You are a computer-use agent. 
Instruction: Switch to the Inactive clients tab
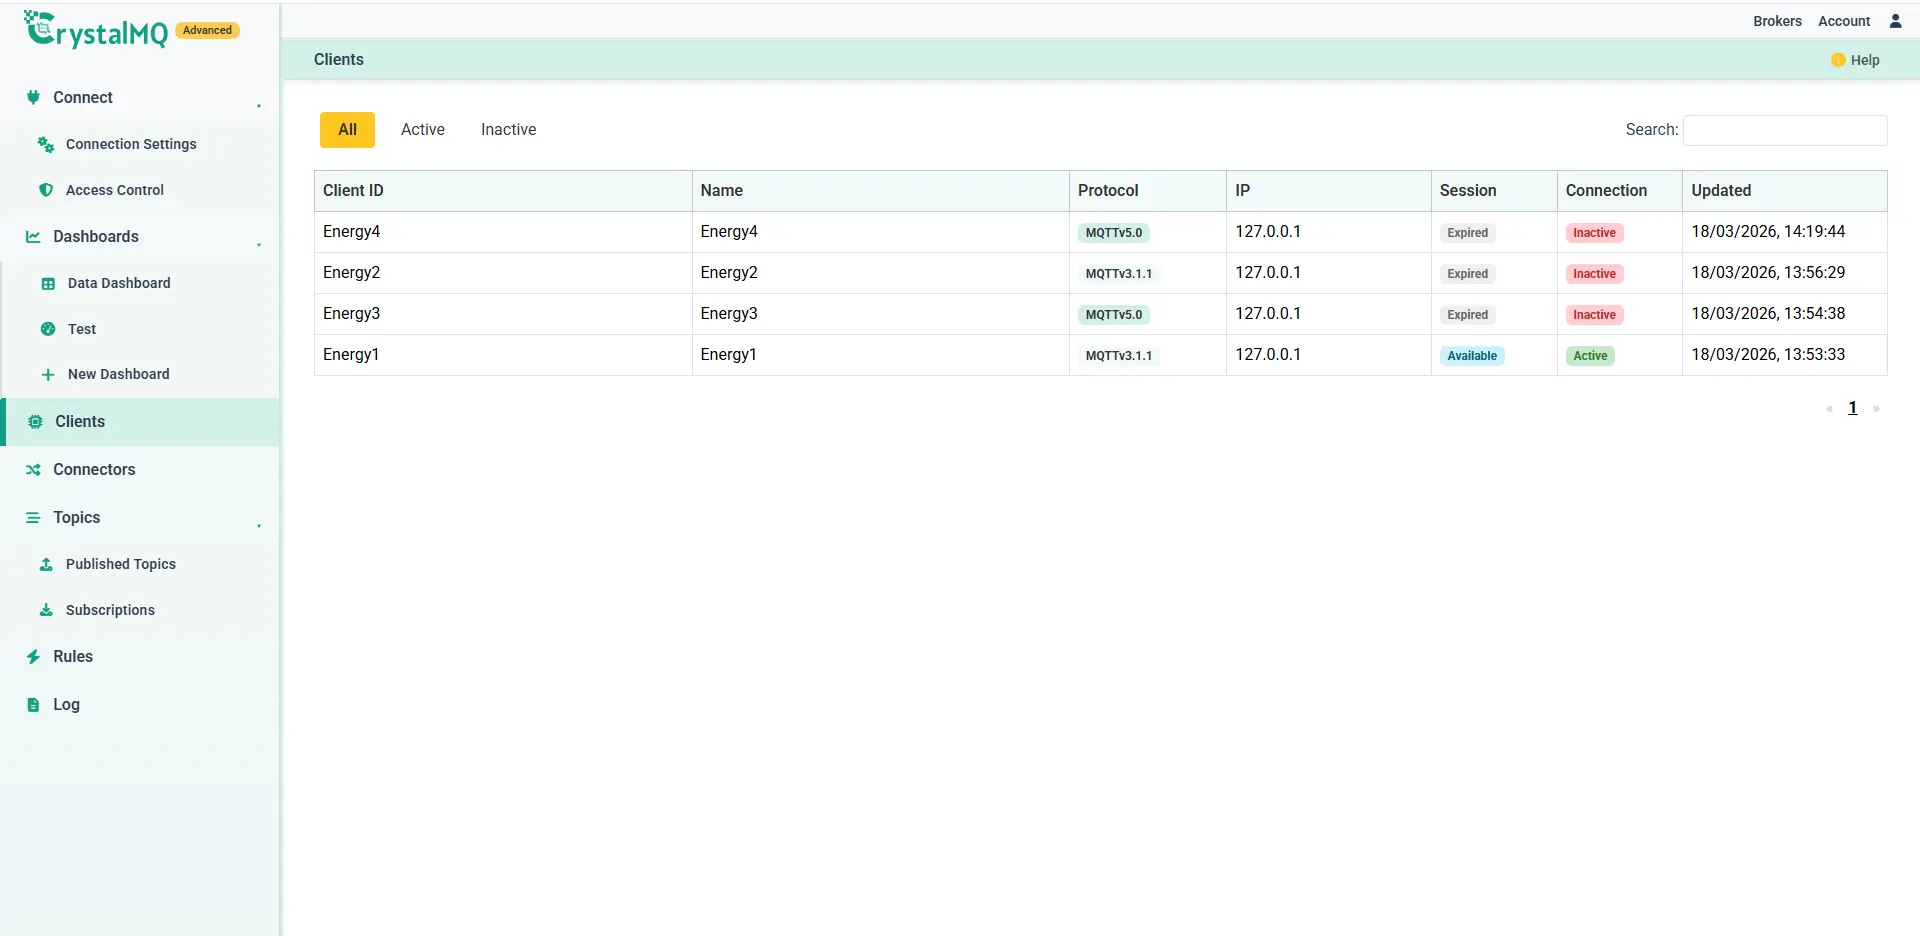(508, 130)
